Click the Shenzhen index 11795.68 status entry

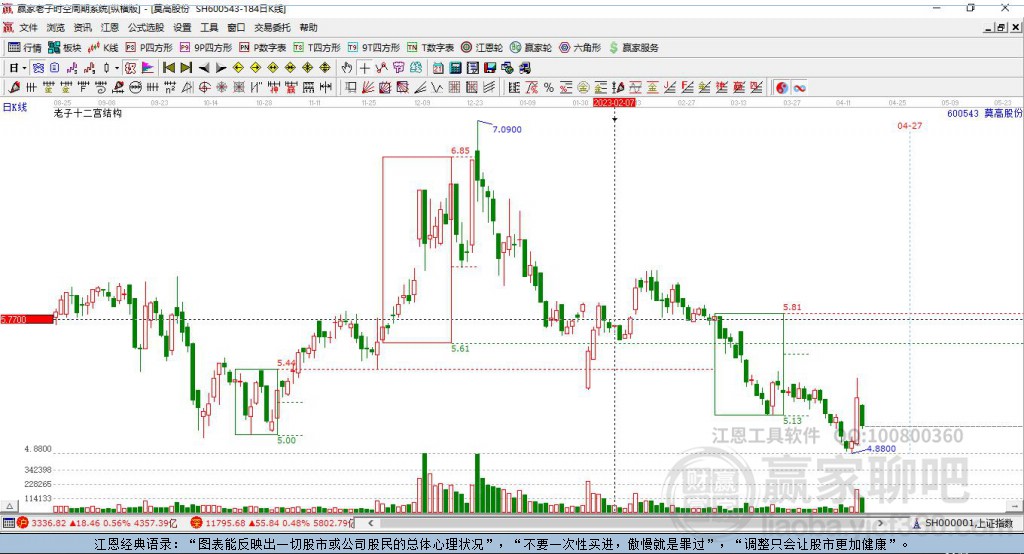(272, 523)
